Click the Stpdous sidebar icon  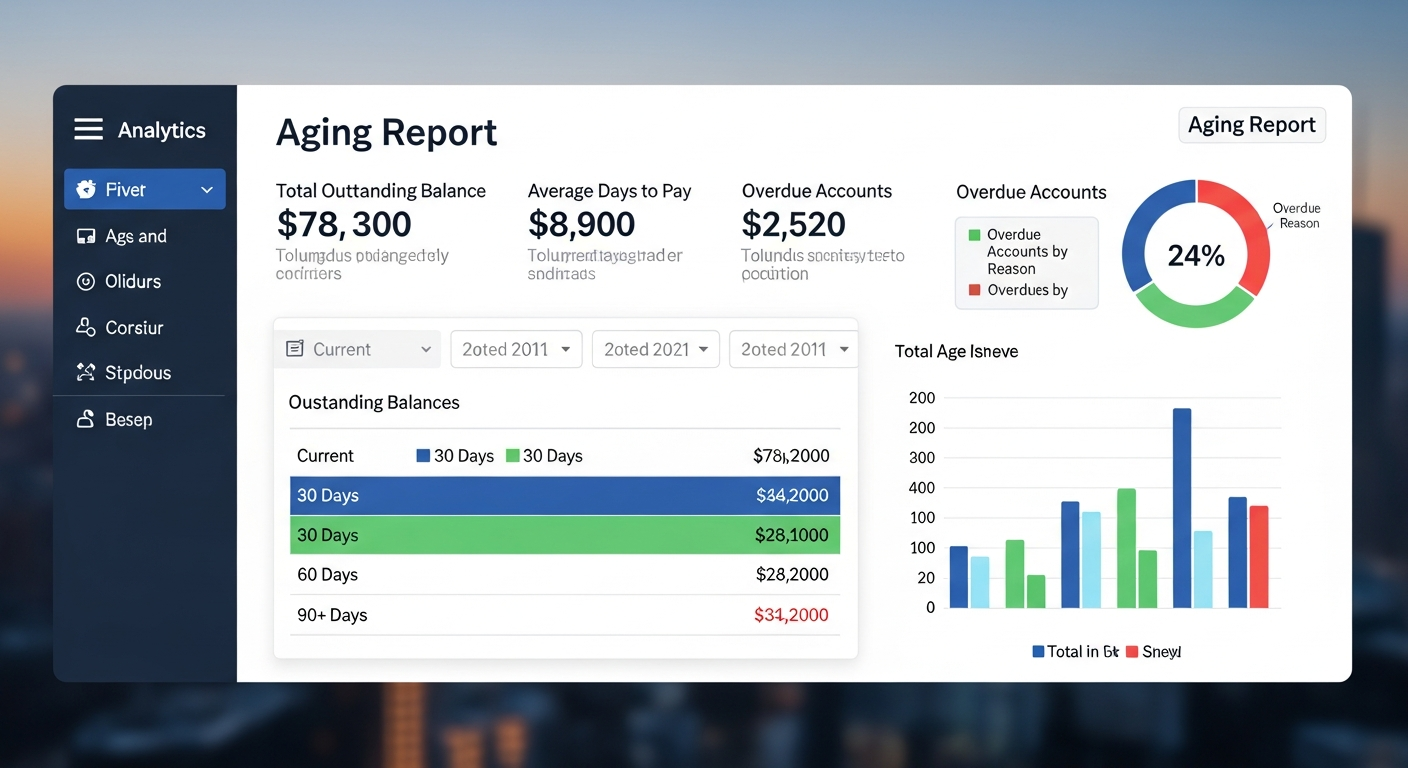86,373
